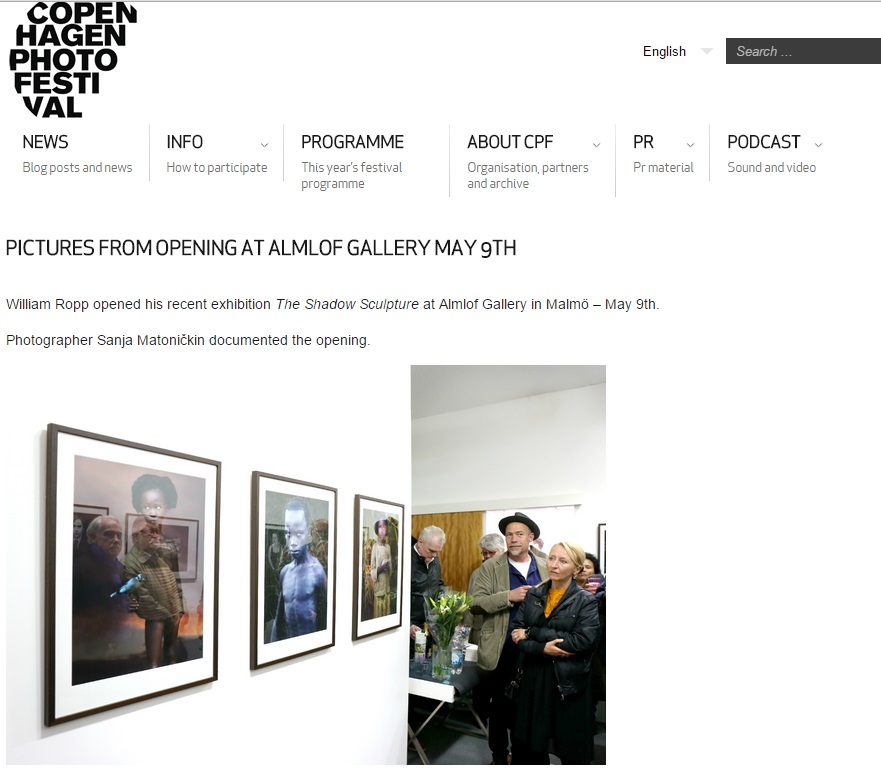Viewport: 881px width, 771px height.
Task: Click the 'How to participate' subtitle
Action: click(217, 167)
